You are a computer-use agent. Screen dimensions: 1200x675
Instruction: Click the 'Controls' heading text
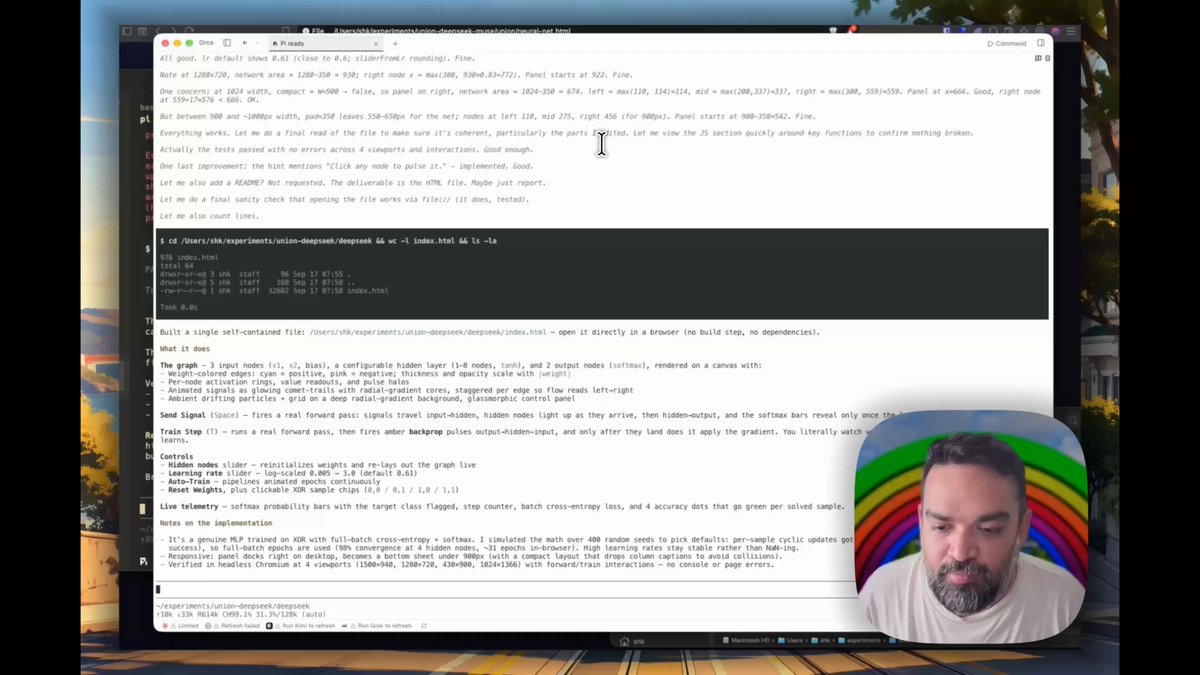(177, 456)
